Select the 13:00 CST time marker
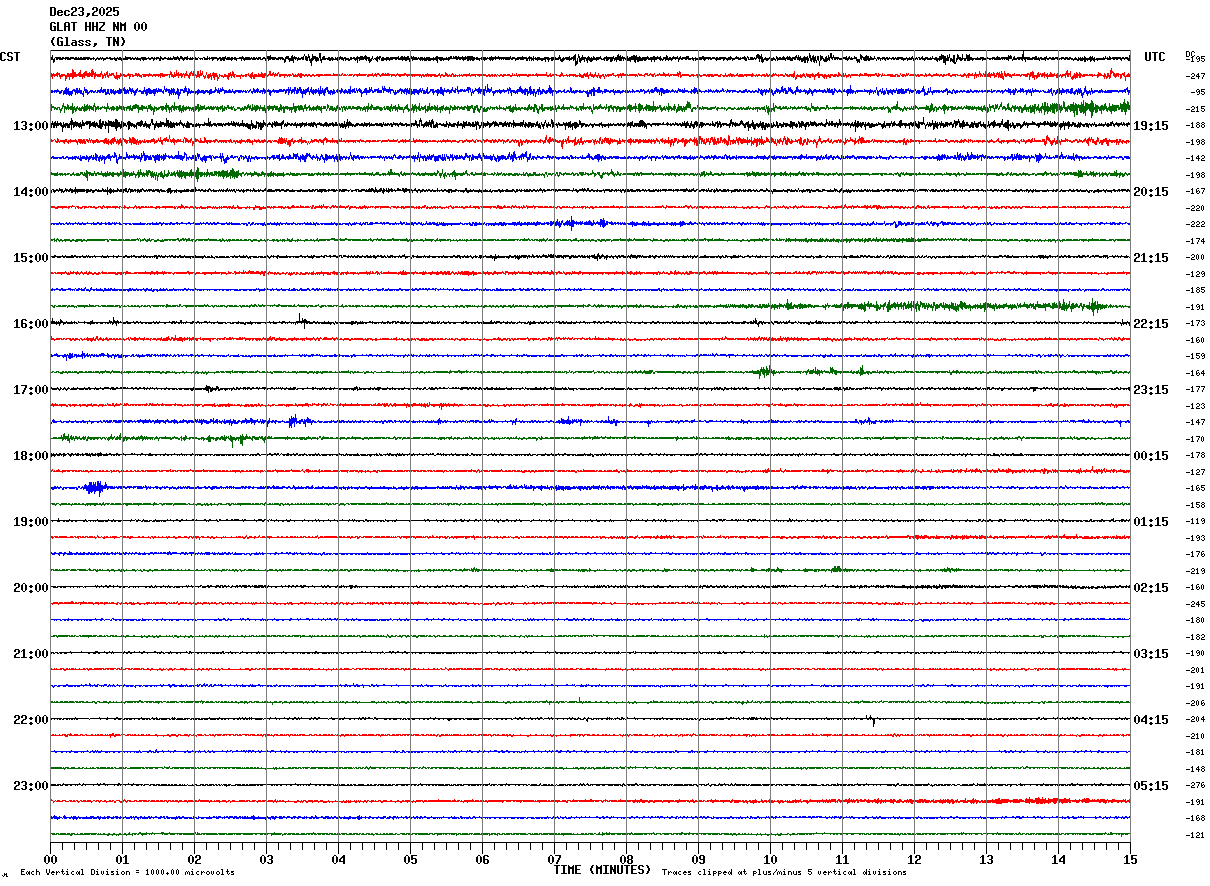1210x886 pixels. pyautogui.click(x=30, y=126)
